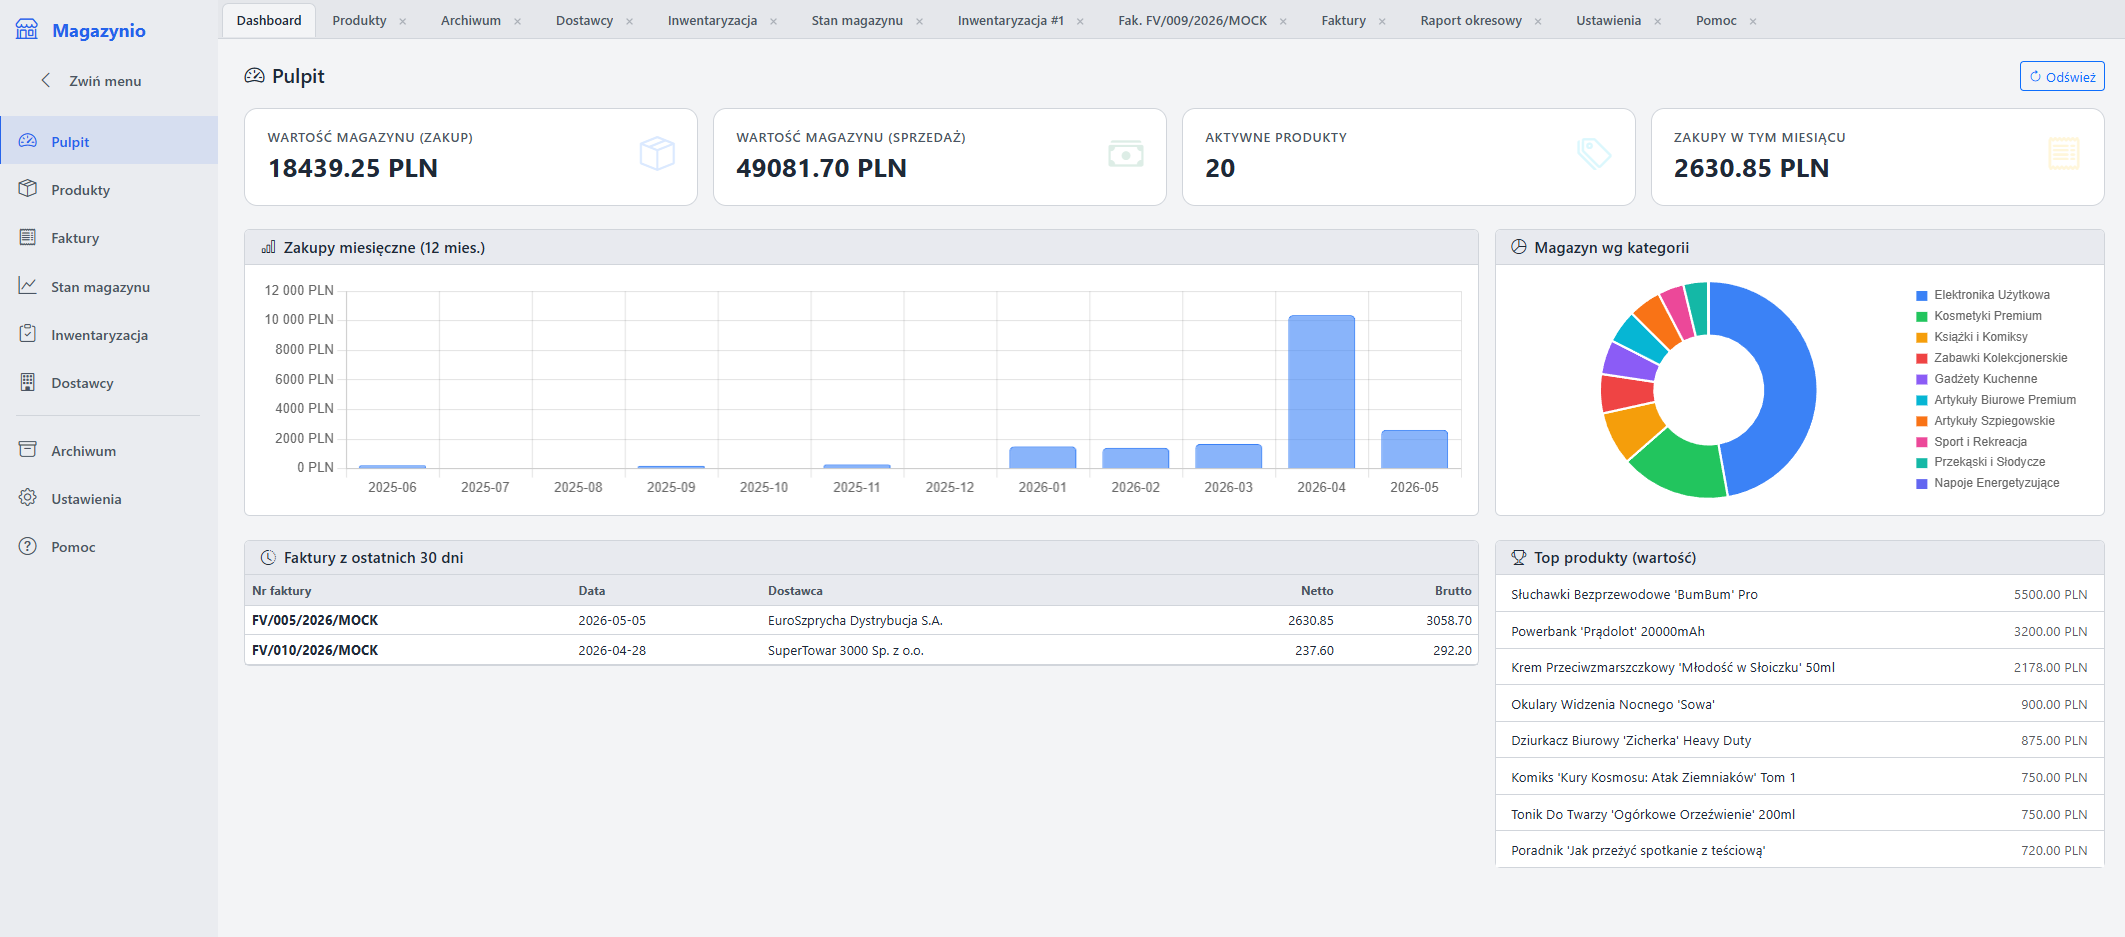Close the Faktury tab

1382,21
